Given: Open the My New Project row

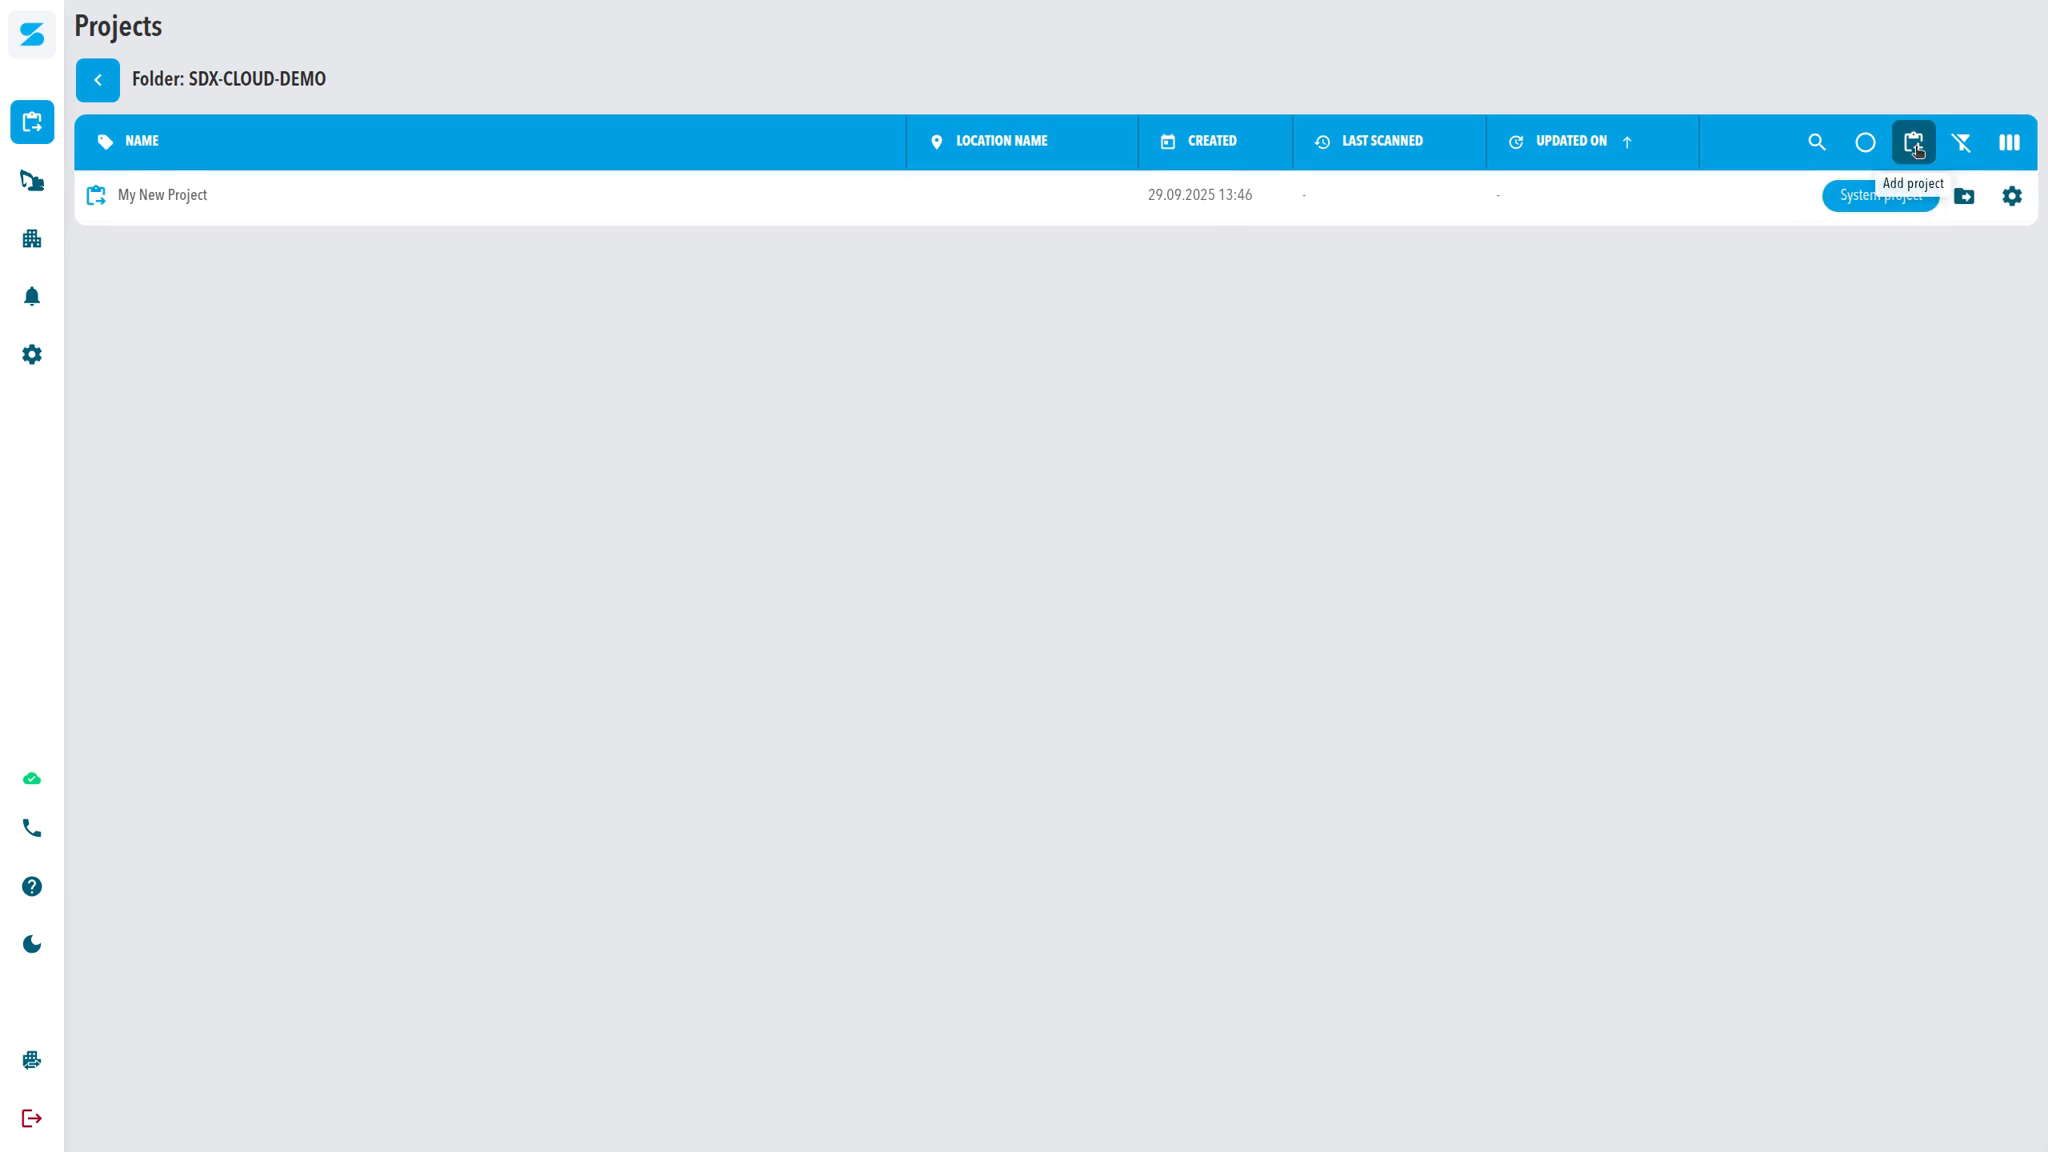Looking at the screenshot, I should (x=162, y=195).
